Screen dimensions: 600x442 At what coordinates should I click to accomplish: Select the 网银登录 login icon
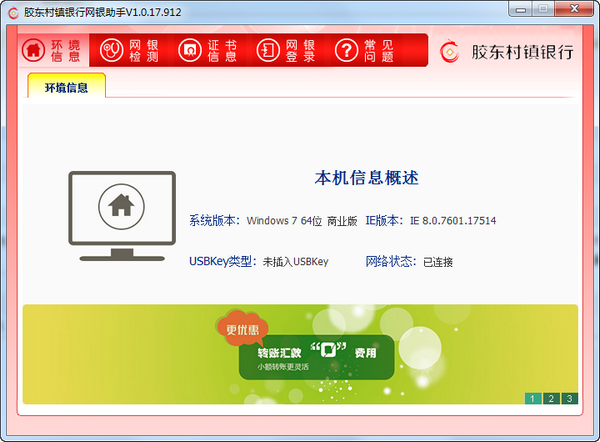267,50
